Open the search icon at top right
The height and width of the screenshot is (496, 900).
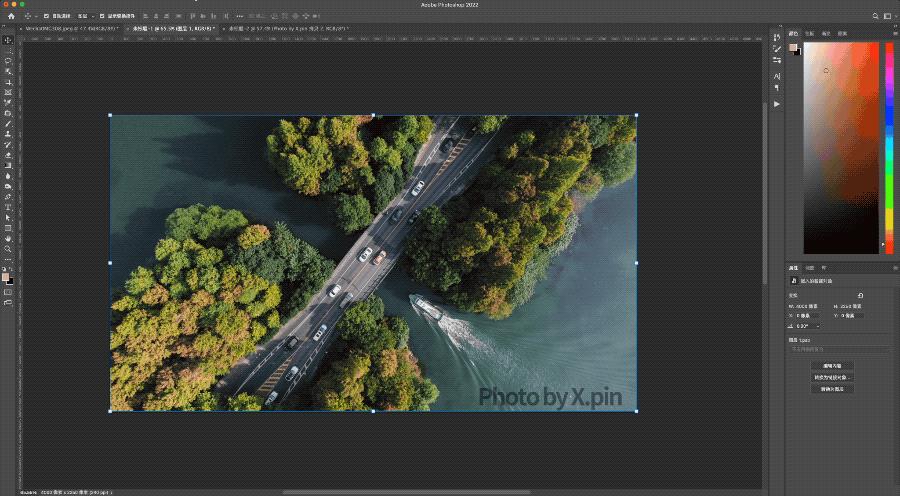(x=874, y=17)
